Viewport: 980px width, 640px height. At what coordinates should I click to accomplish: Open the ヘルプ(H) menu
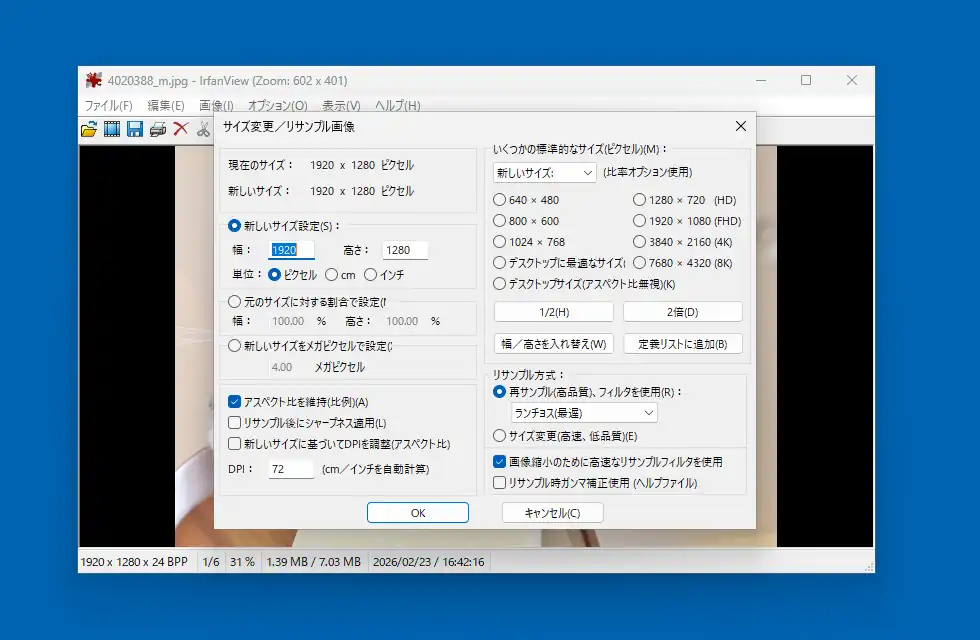[397, 106]
